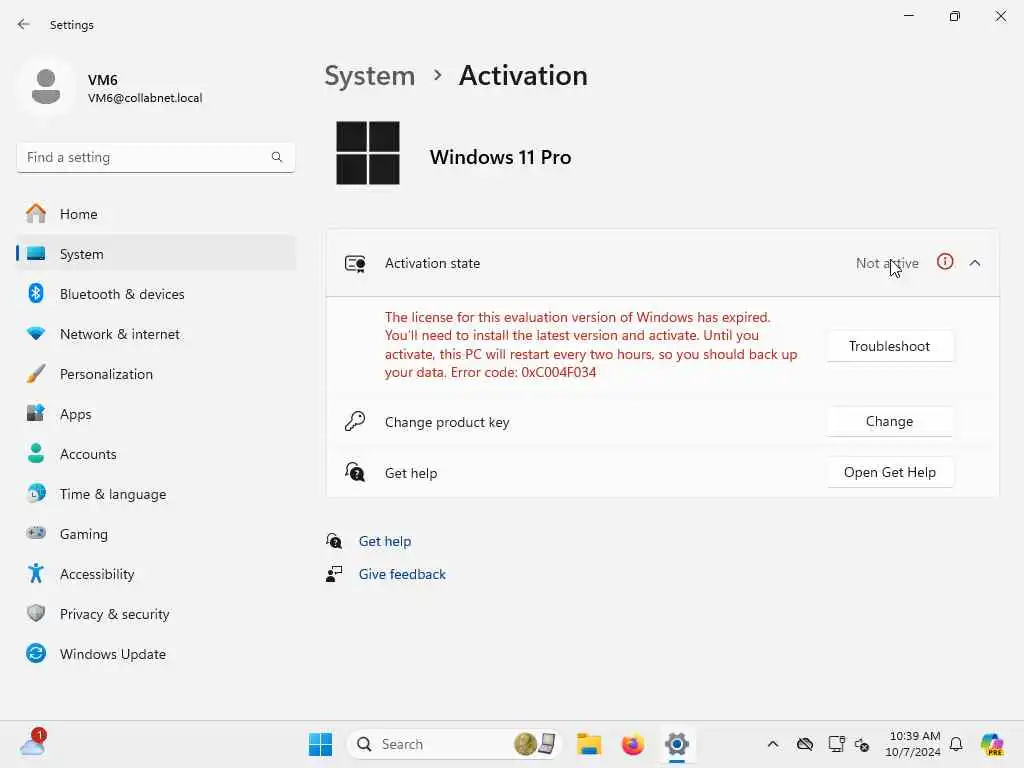Open Copilot preview icon in taskbar
Image resolution: width=1024 pixels, height=768 pixels.
click(x=991, y=744)
